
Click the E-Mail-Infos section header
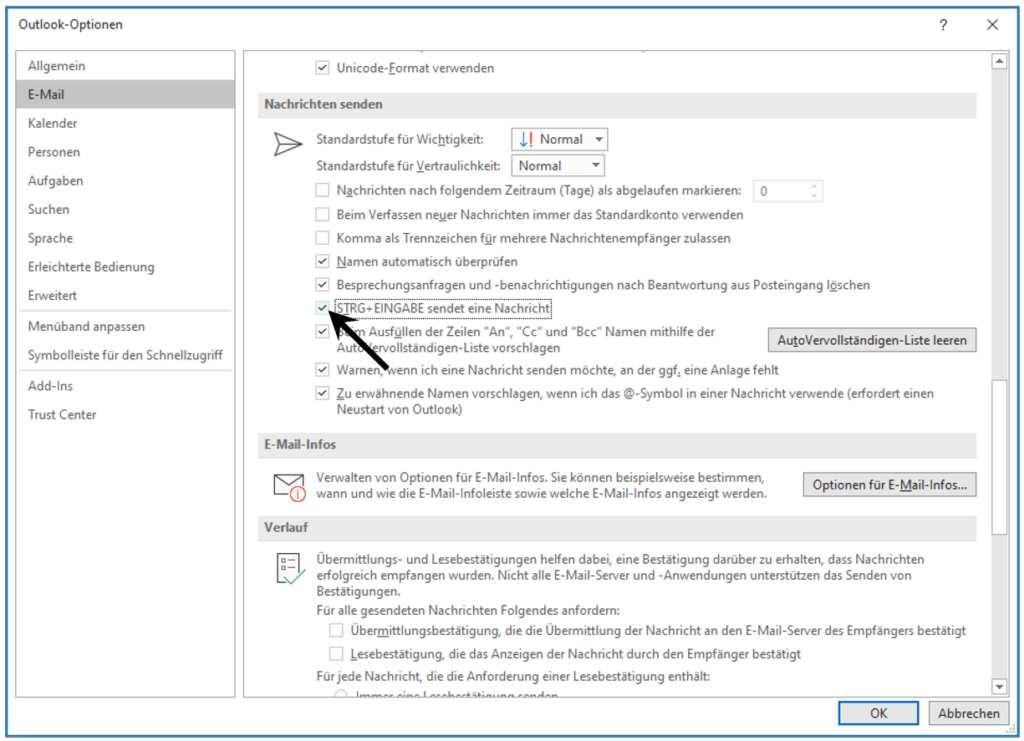click(617, 445)
